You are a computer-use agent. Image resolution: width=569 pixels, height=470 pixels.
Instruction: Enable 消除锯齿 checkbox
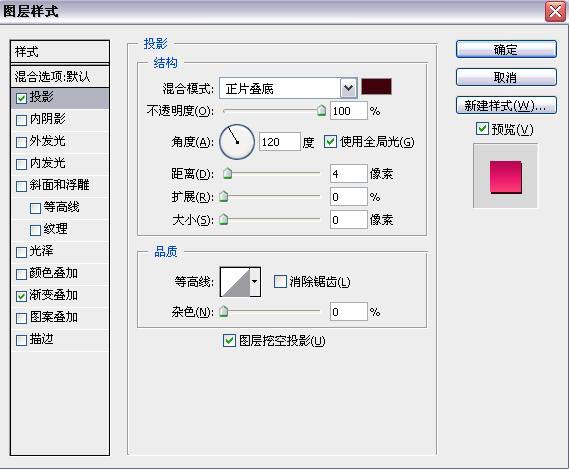(280, 281)
